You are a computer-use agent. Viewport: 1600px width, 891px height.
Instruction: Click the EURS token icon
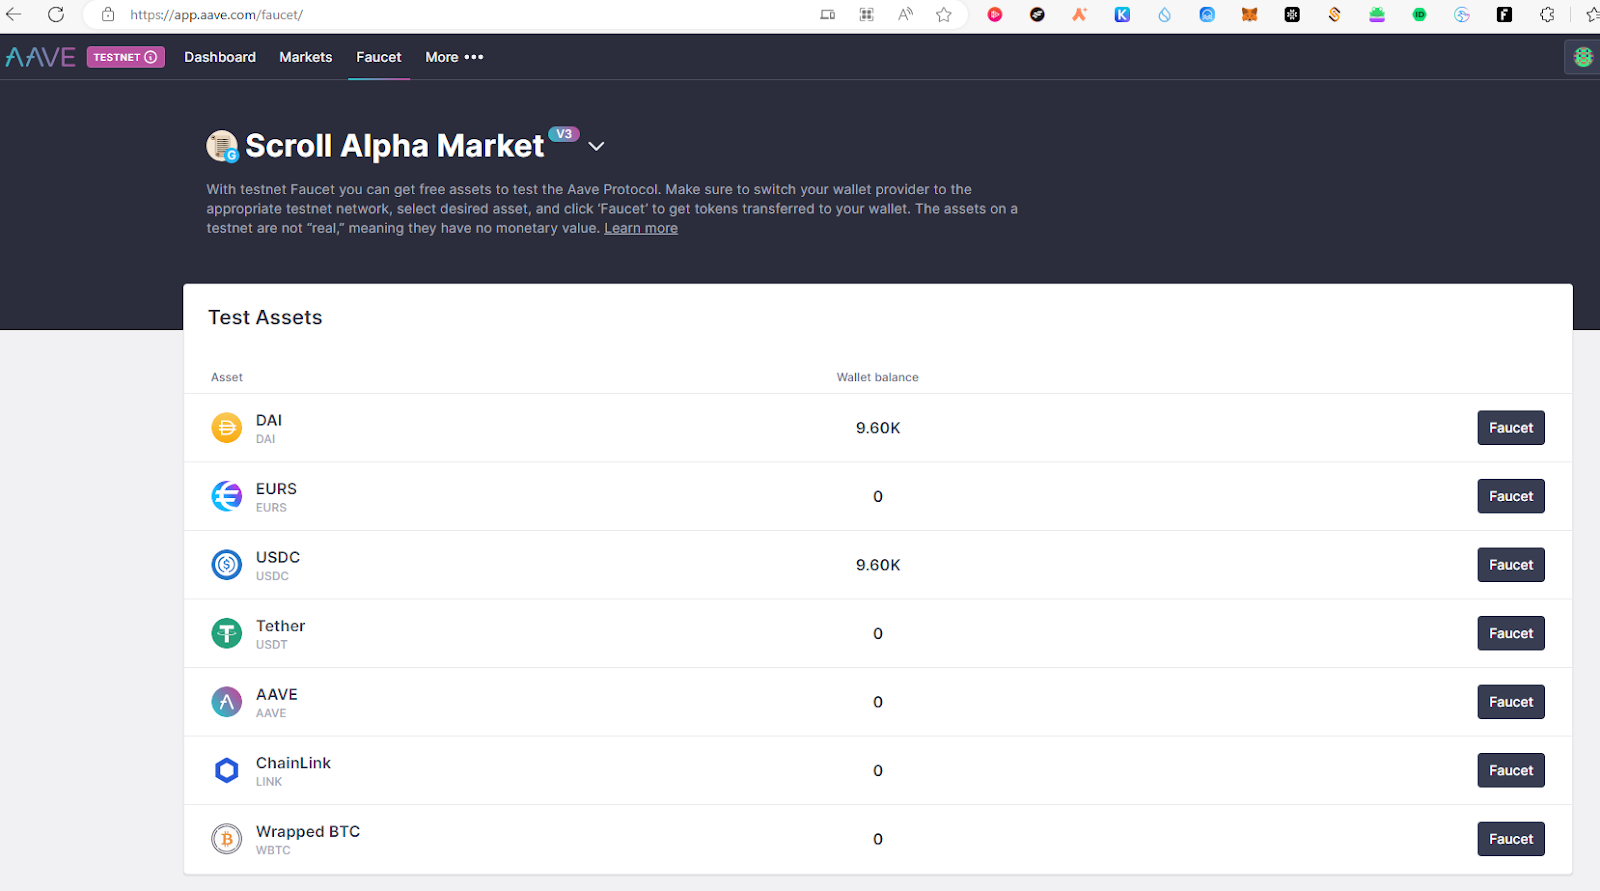[227, 496]
